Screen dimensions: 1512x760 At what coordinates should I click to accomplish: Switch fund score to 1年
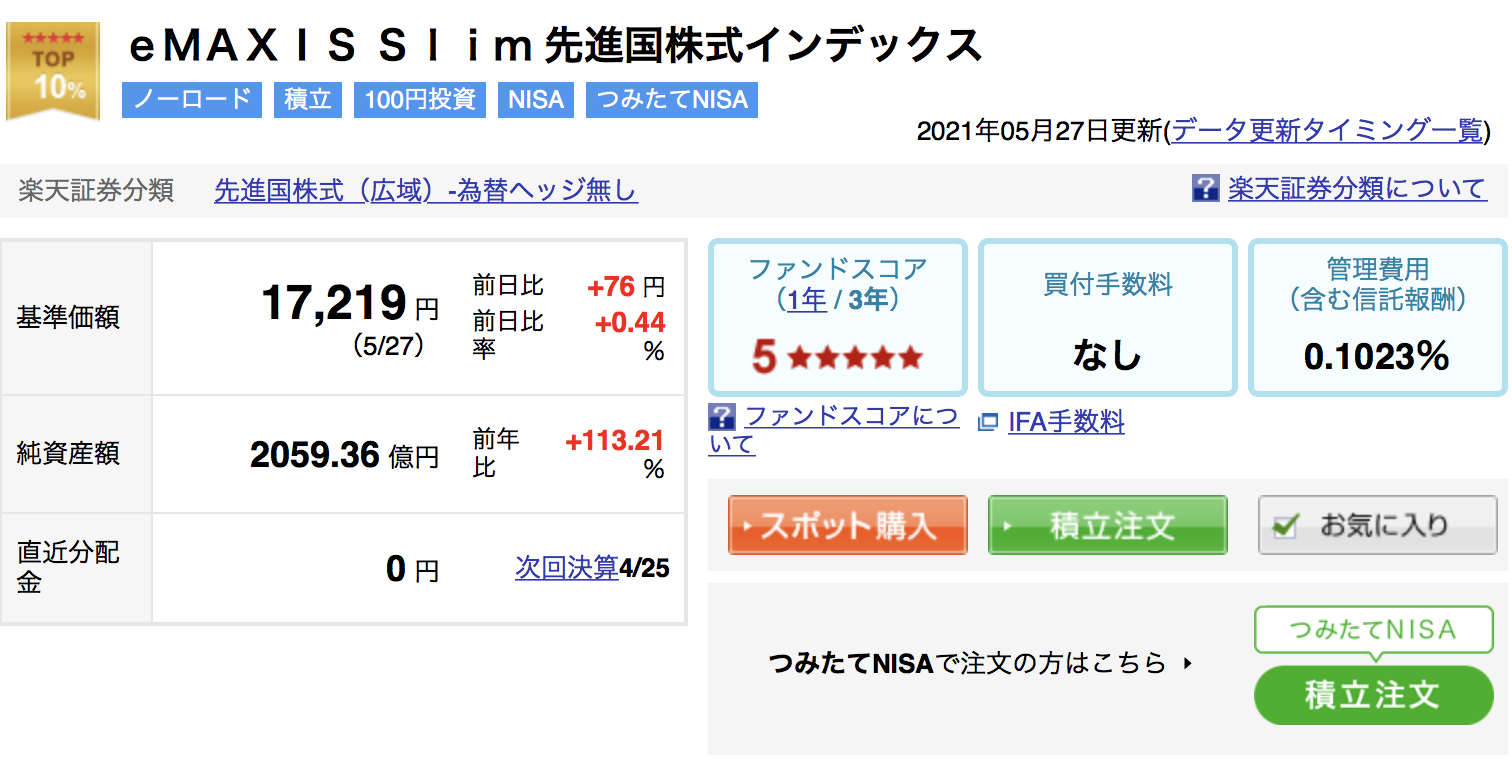tap(807, 299)
